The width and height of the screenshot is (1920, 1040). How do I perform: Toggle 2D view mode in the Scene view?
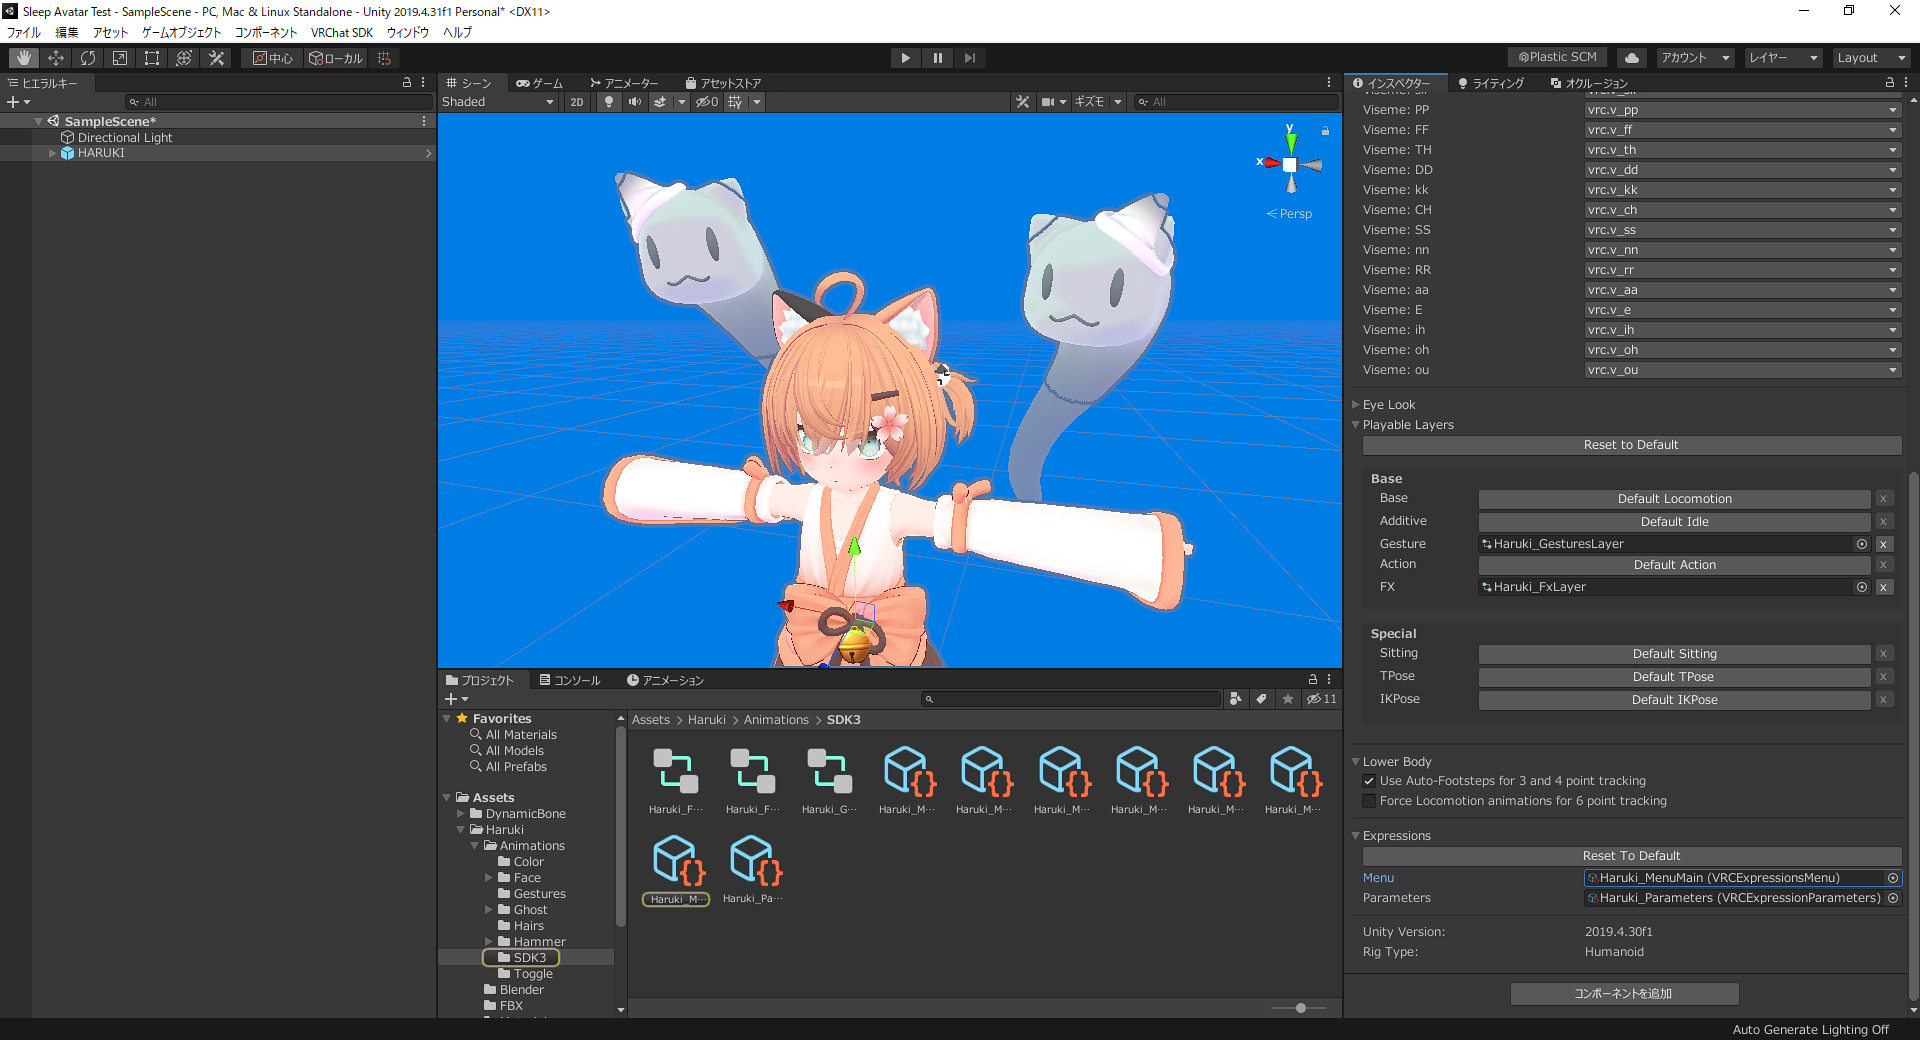click(x=576, y=101)
